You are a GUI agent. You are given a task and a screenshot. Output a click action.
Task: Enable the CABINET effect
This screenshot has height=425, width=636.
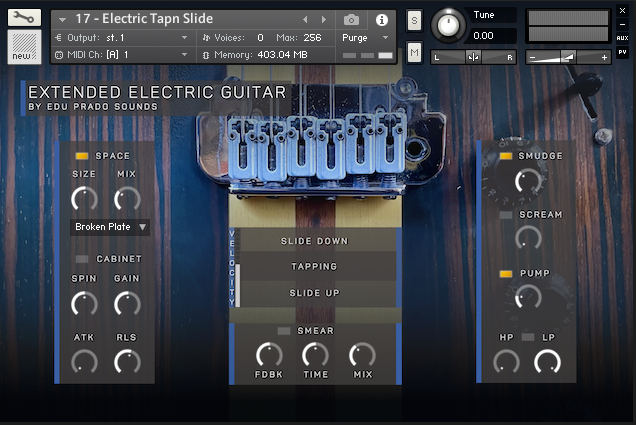tap(83, 259)
